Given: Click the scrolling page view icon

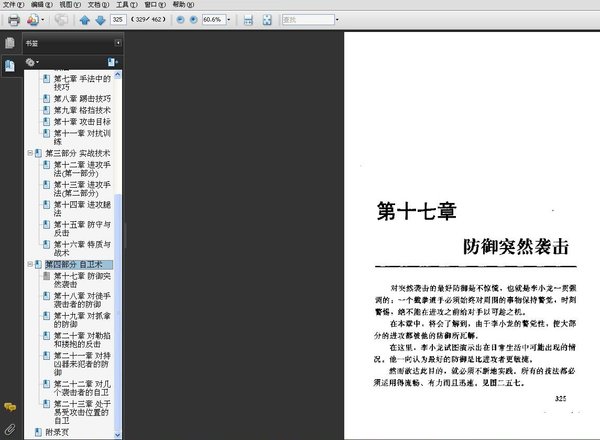Looking at the screenshot, I should click(248, 20).
